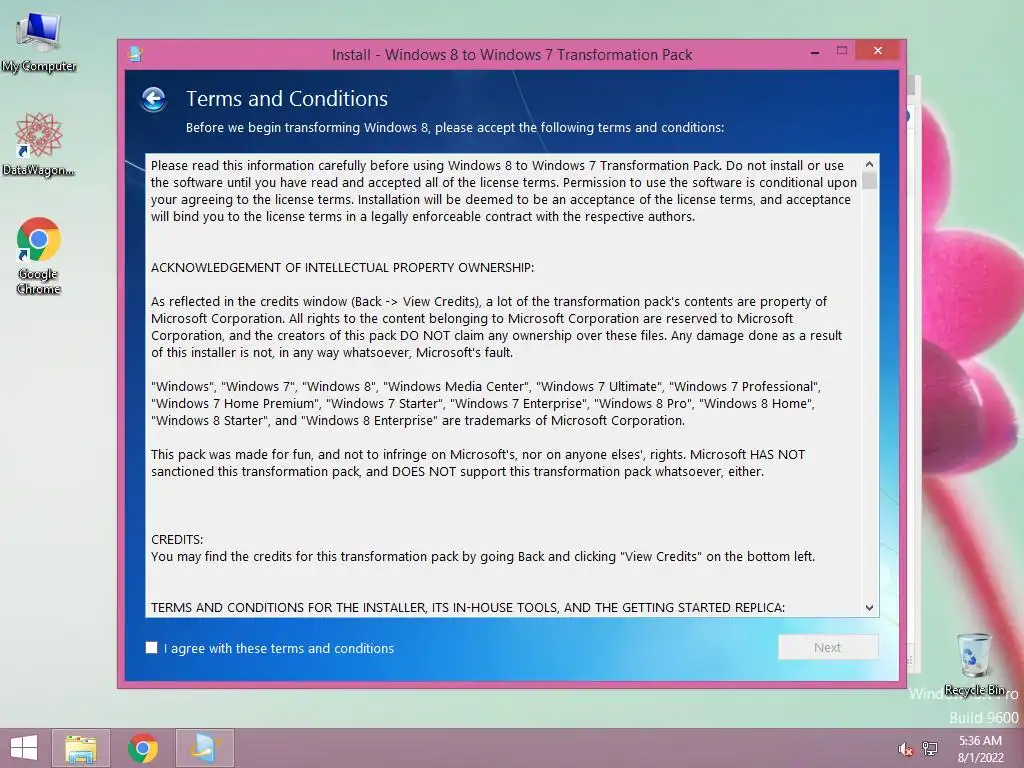Tick the agree with terms checkbox
The width and height of the screenshot is (1024, 768).
(152, 648)
